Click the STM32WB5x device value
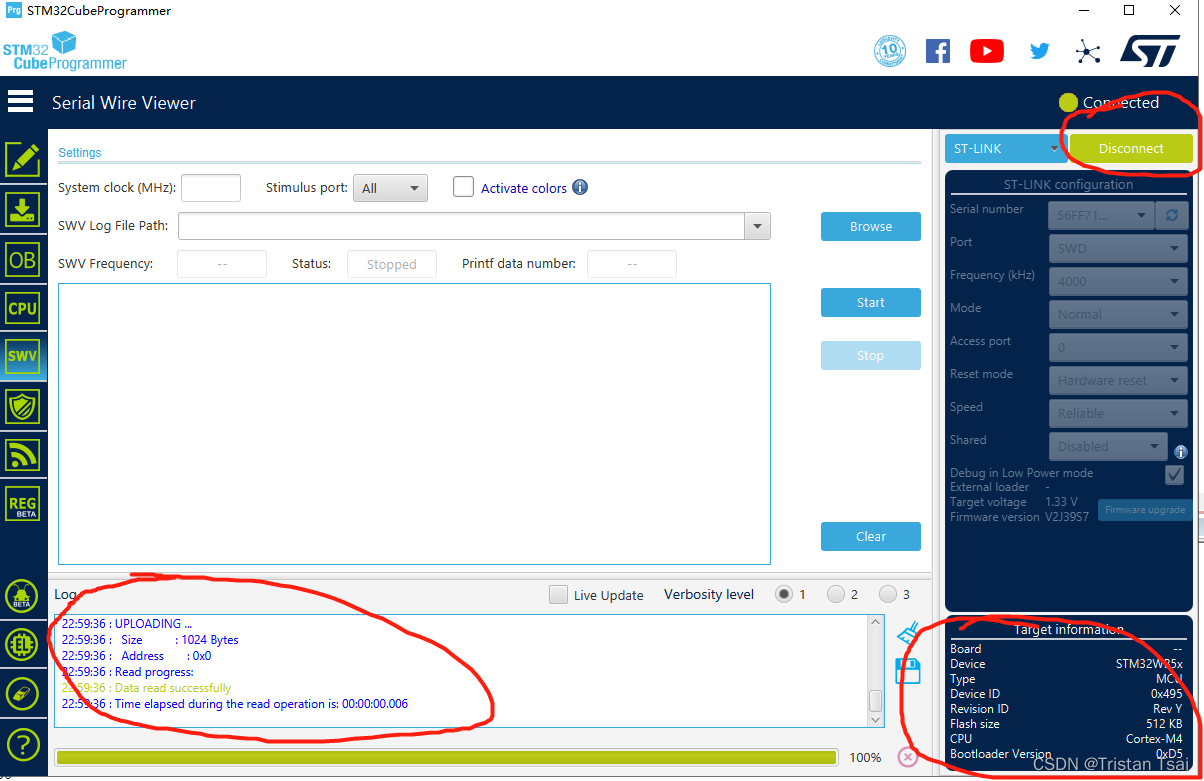Screen dimensions: 1204x781 [x=1149, y=664]
